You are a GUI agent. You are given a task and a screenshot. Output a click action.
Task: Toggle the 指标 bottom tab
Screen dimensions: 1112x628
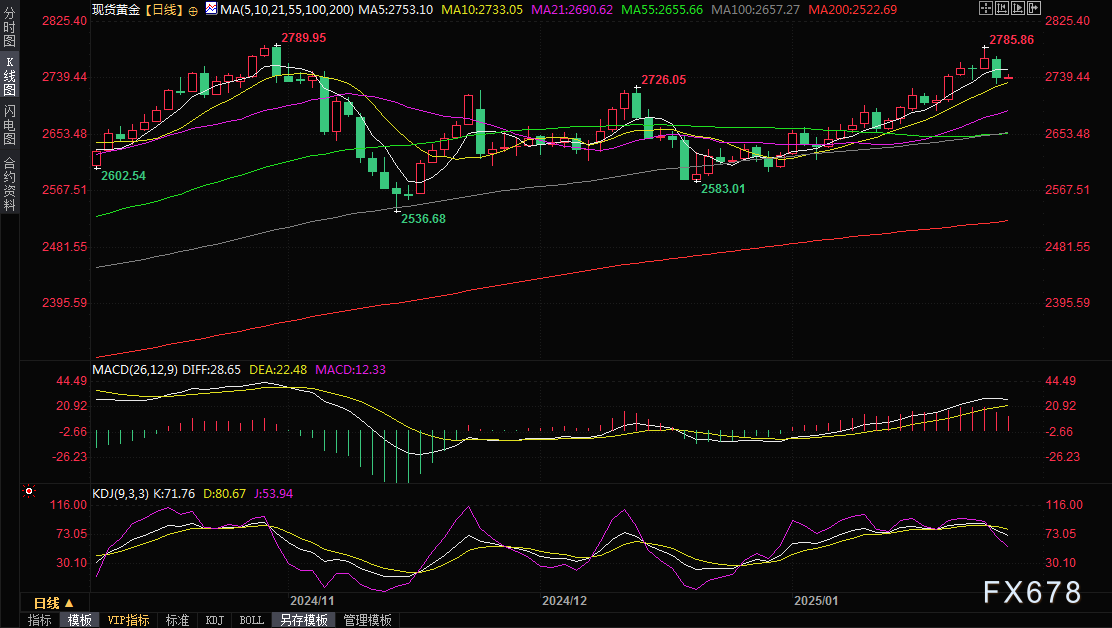tap(40, 620)
